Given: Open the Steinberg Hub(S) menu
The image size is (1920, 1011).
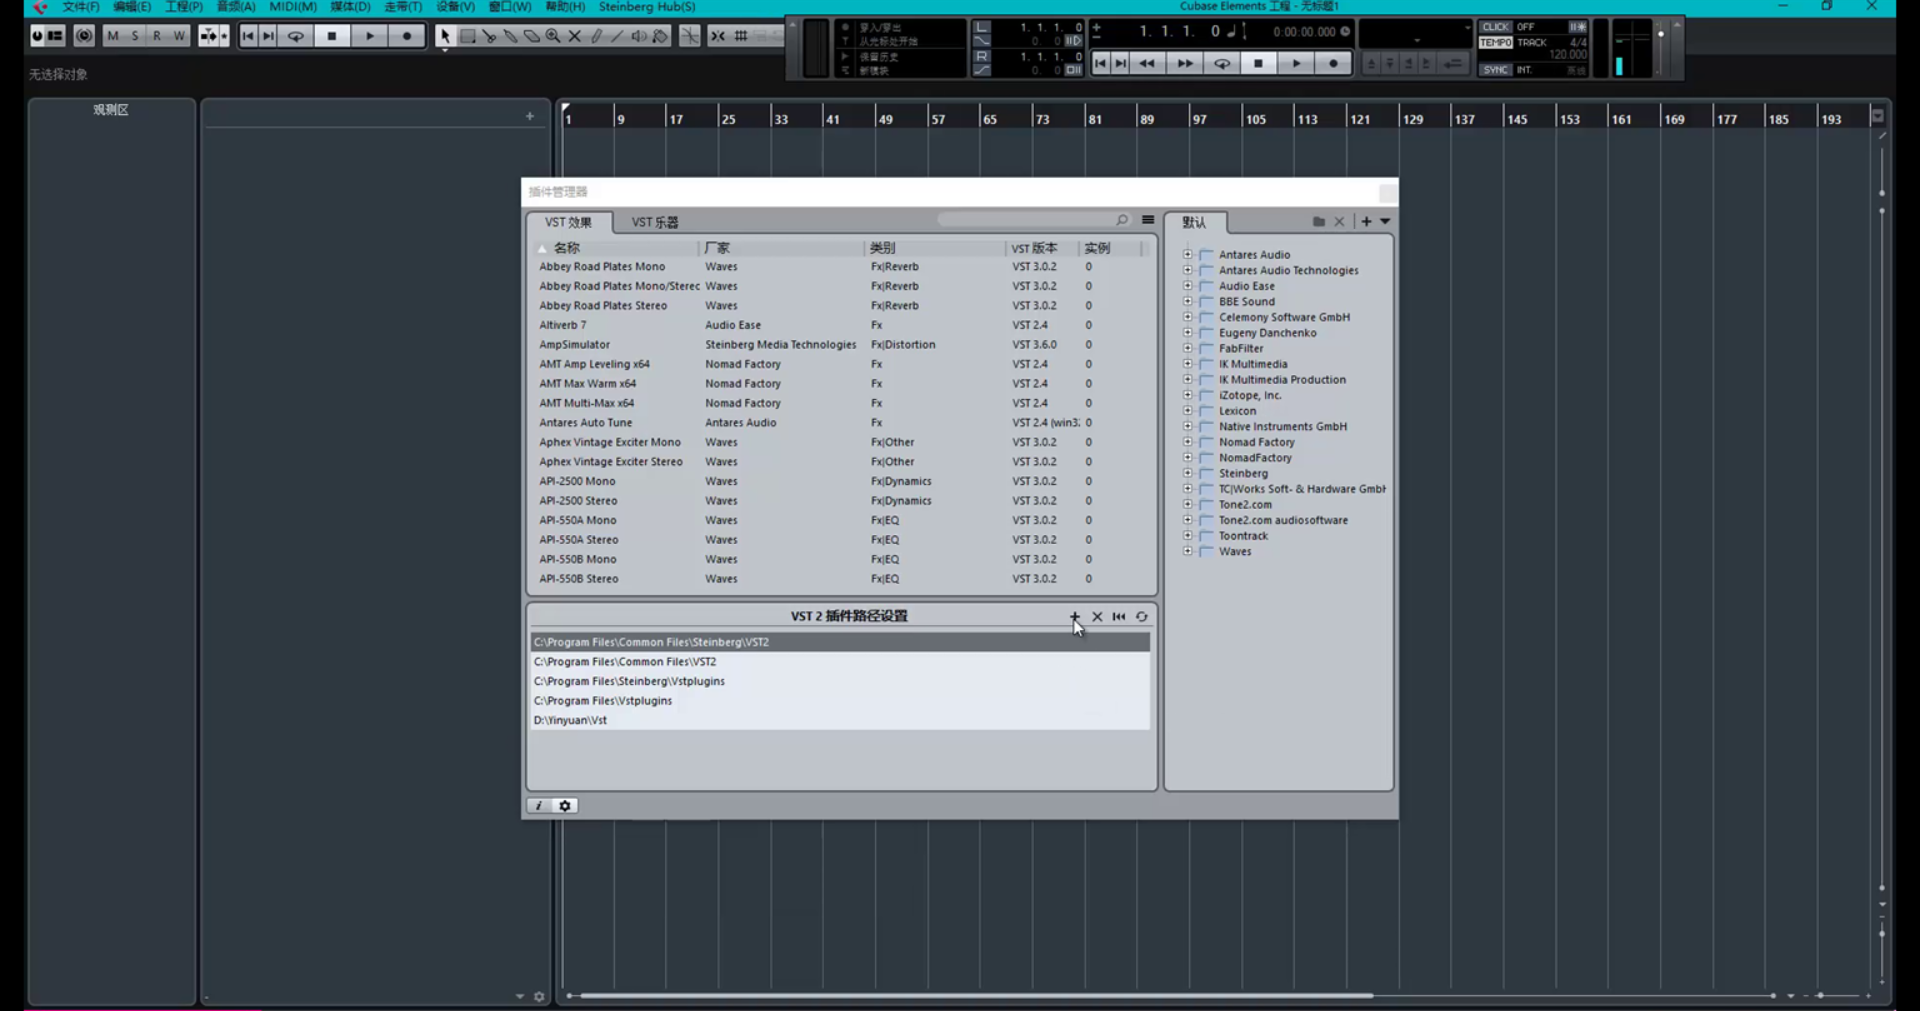Looking at the screenshot, I should (647, 7).
